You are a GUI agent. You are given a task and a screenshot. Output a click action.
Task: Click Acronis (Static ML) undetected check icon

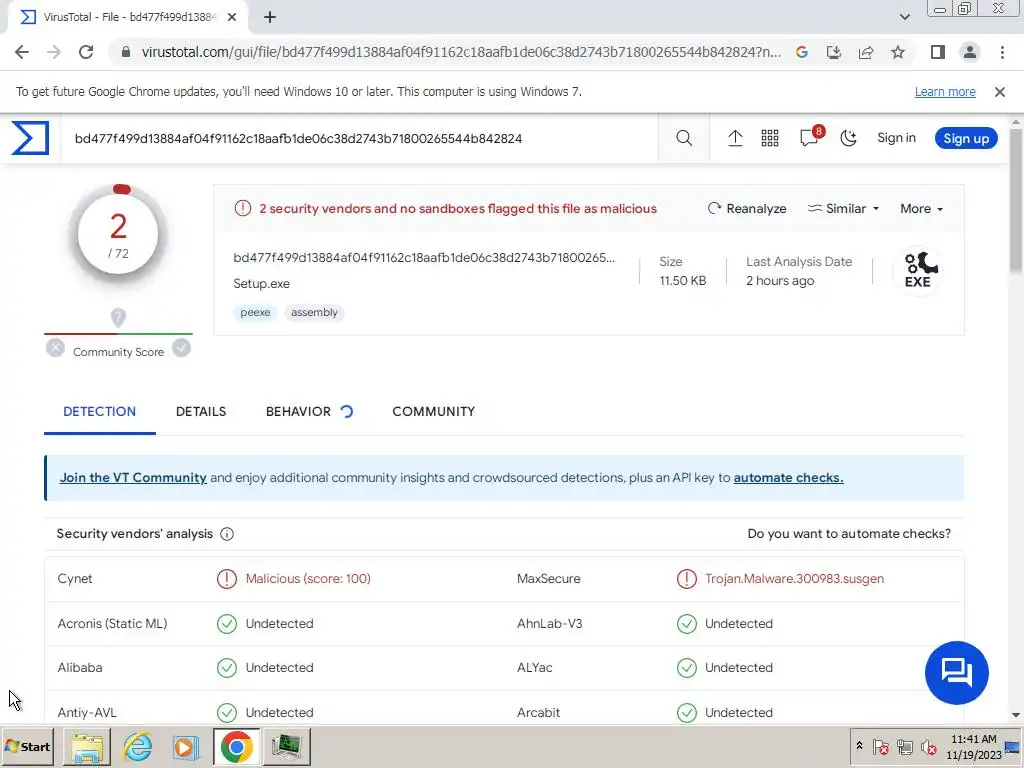(x=227, y=624)
